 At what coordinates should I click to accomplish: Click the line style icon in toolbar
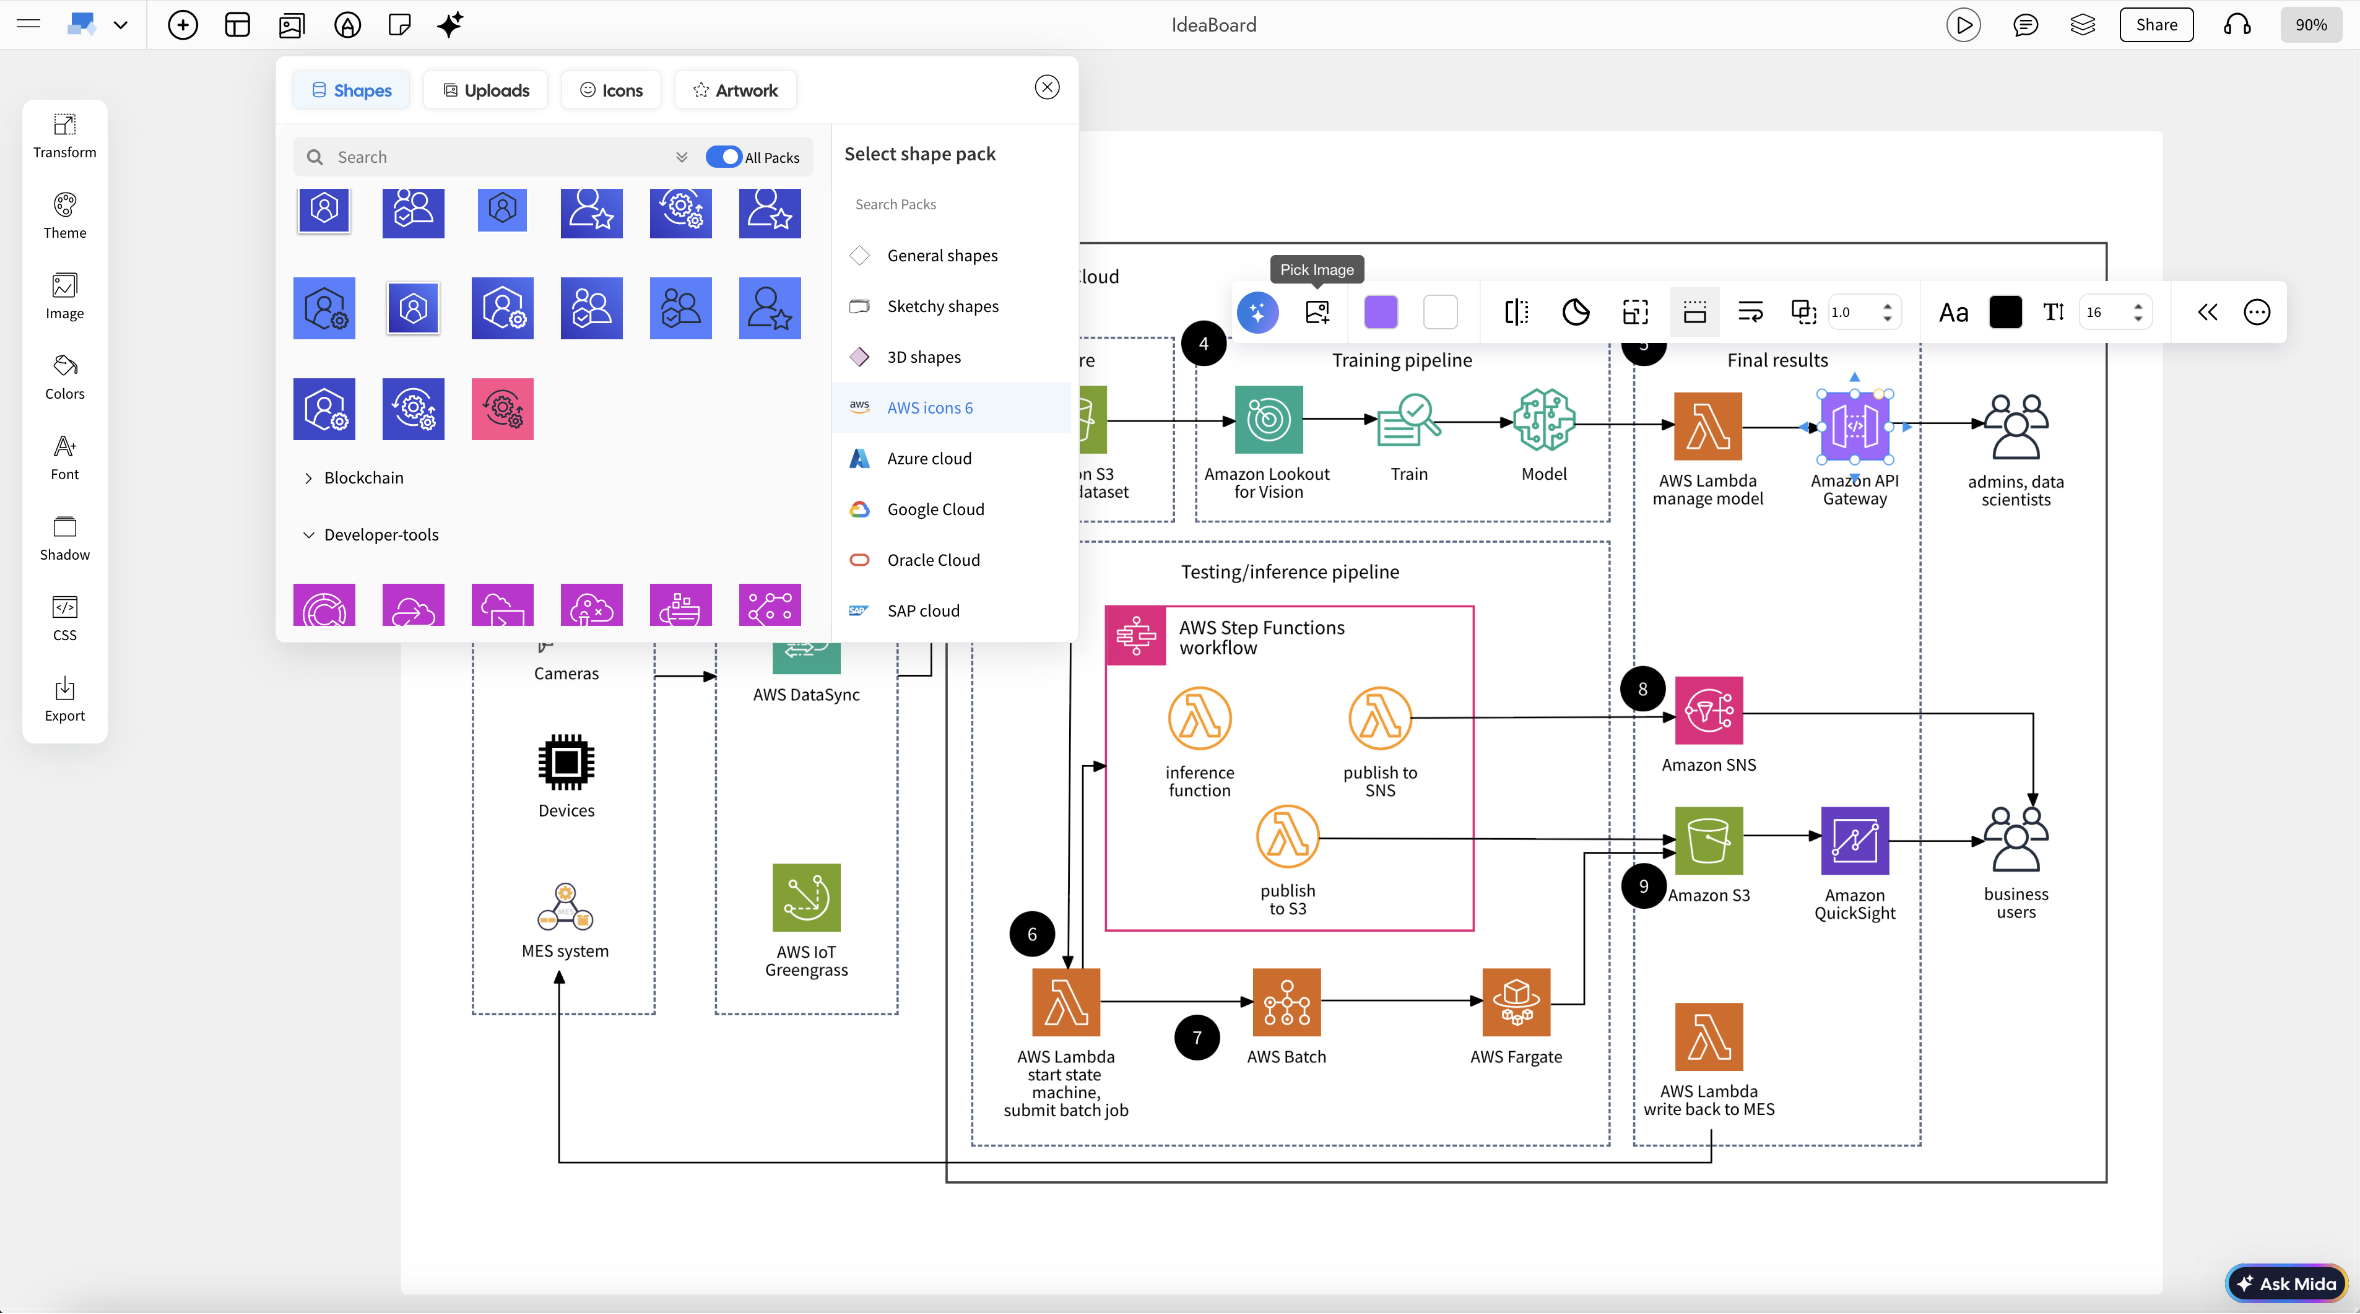coord(1750,312)
